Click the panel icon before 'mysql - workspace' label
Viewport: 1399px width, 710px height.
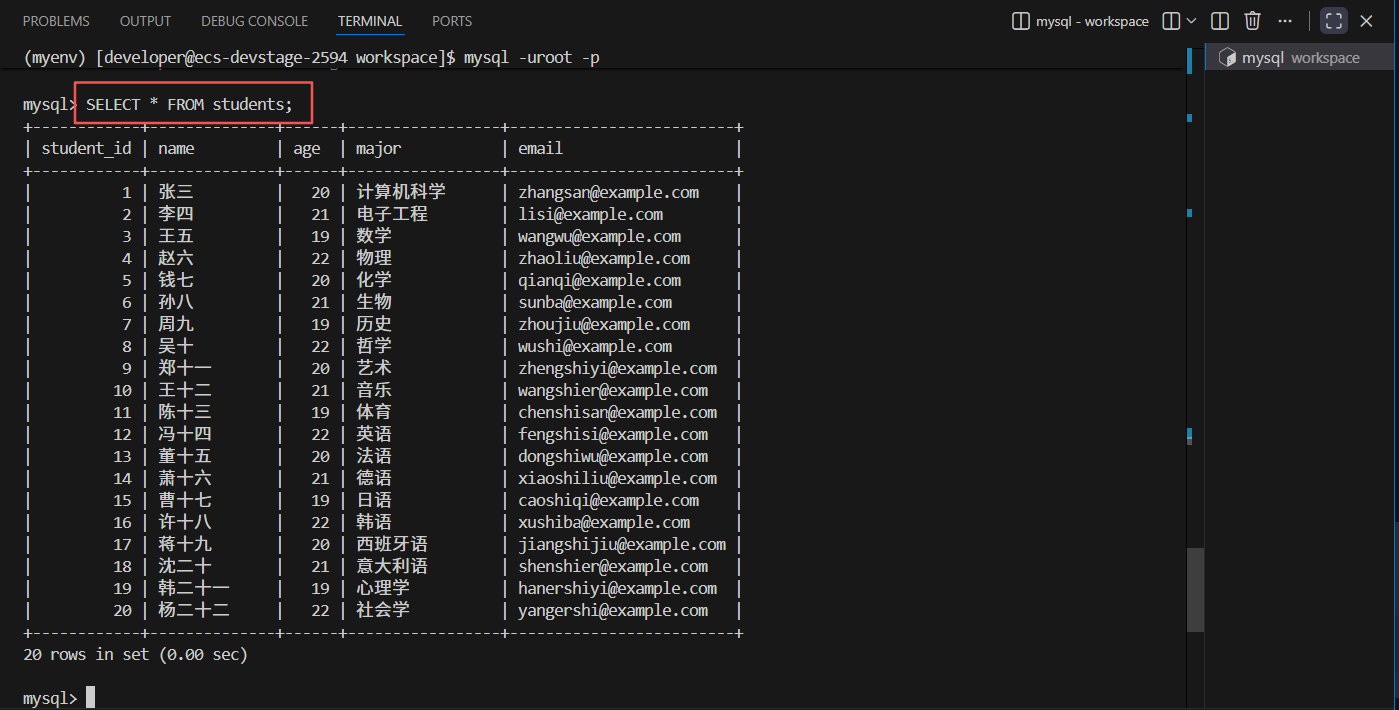(1021, 21)
